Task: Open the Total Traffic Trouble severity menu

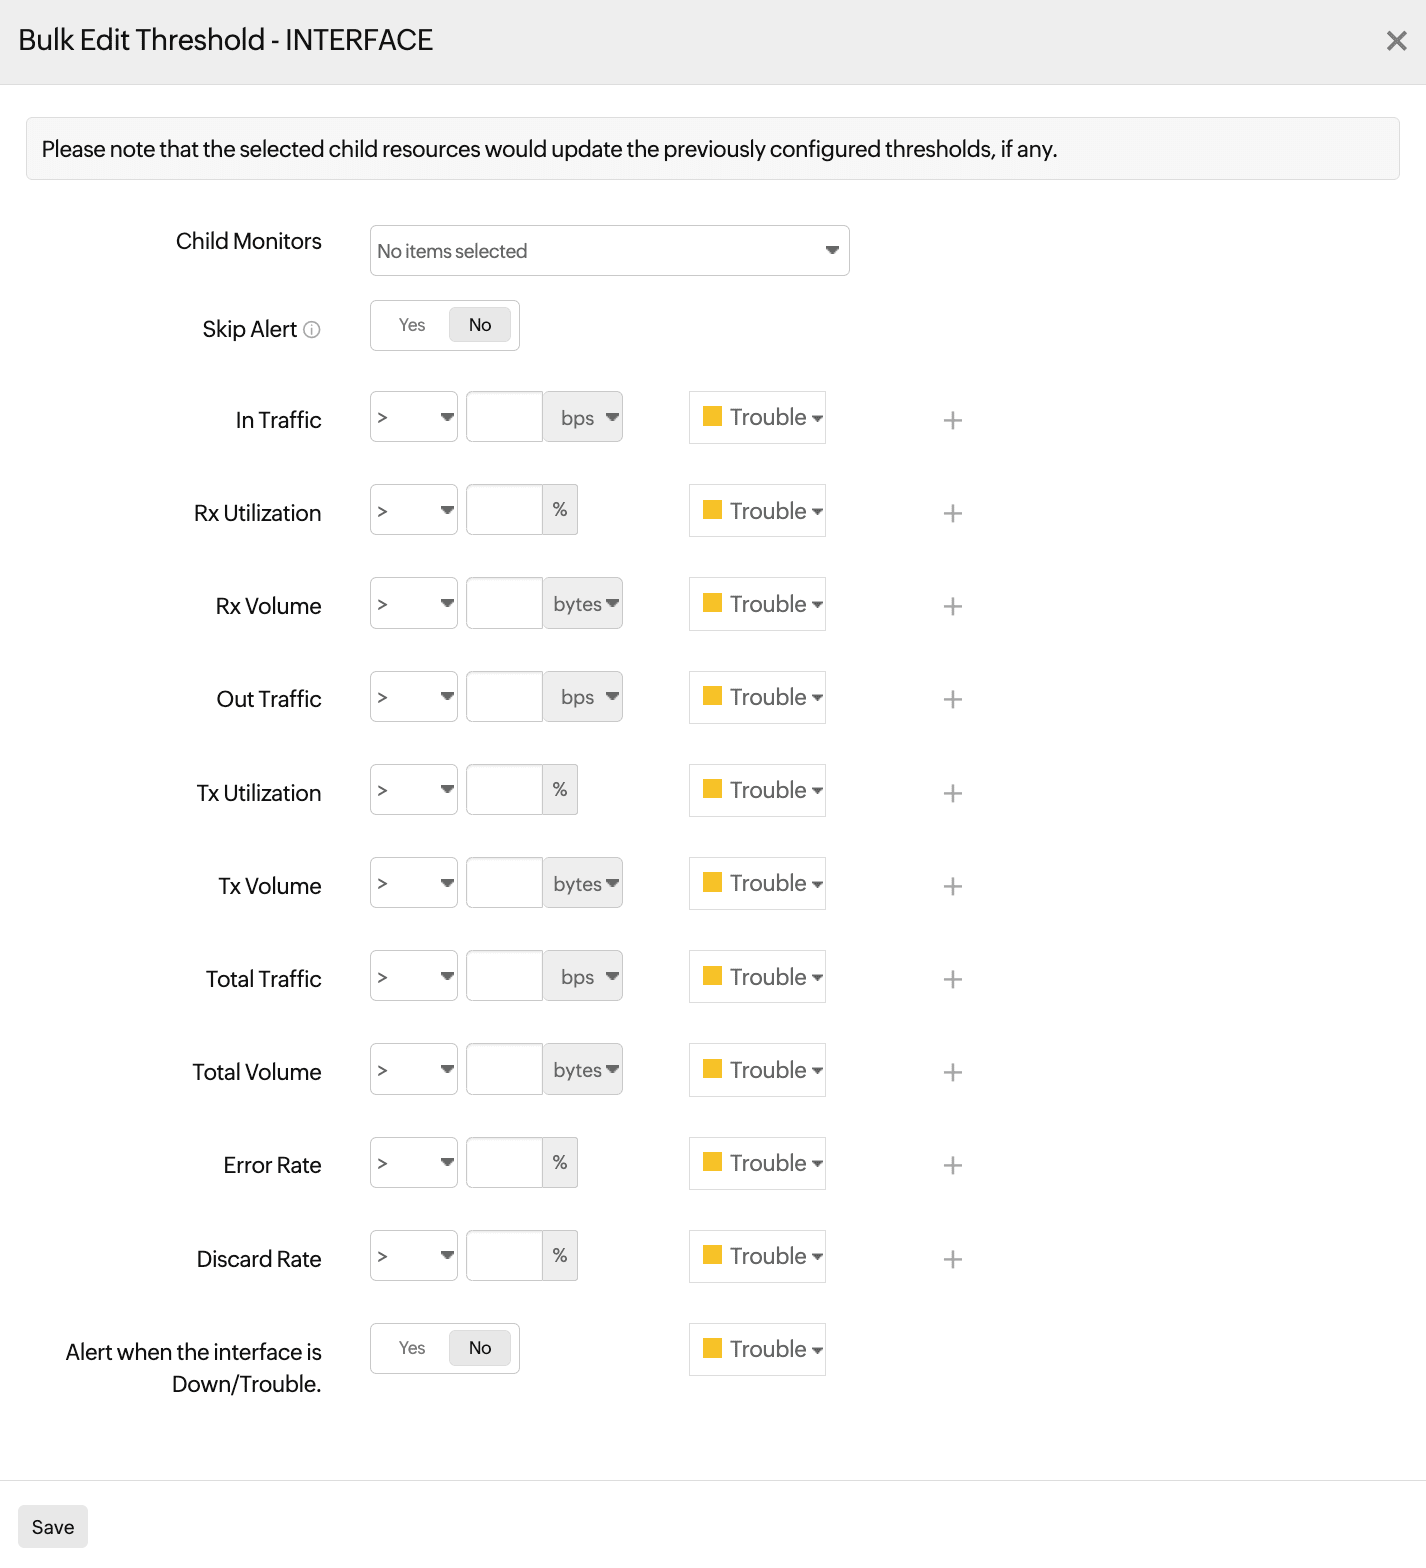Action: [x=758, y=977]
